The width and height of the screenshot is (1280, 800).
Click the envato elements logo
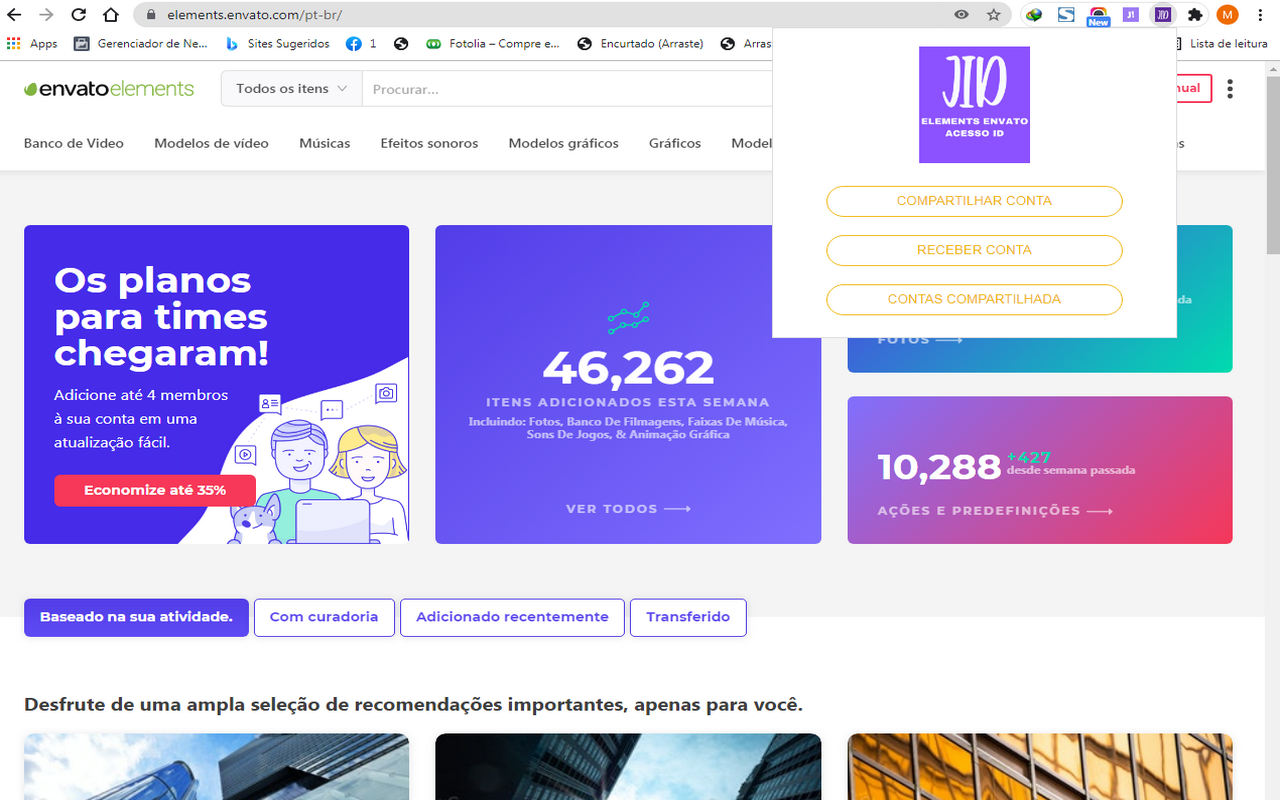point(109,89)
